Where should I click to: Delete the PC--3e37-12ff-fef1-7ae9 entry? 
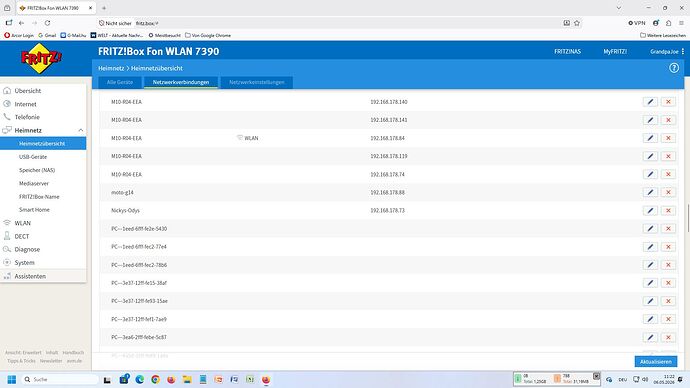[668, 319]
